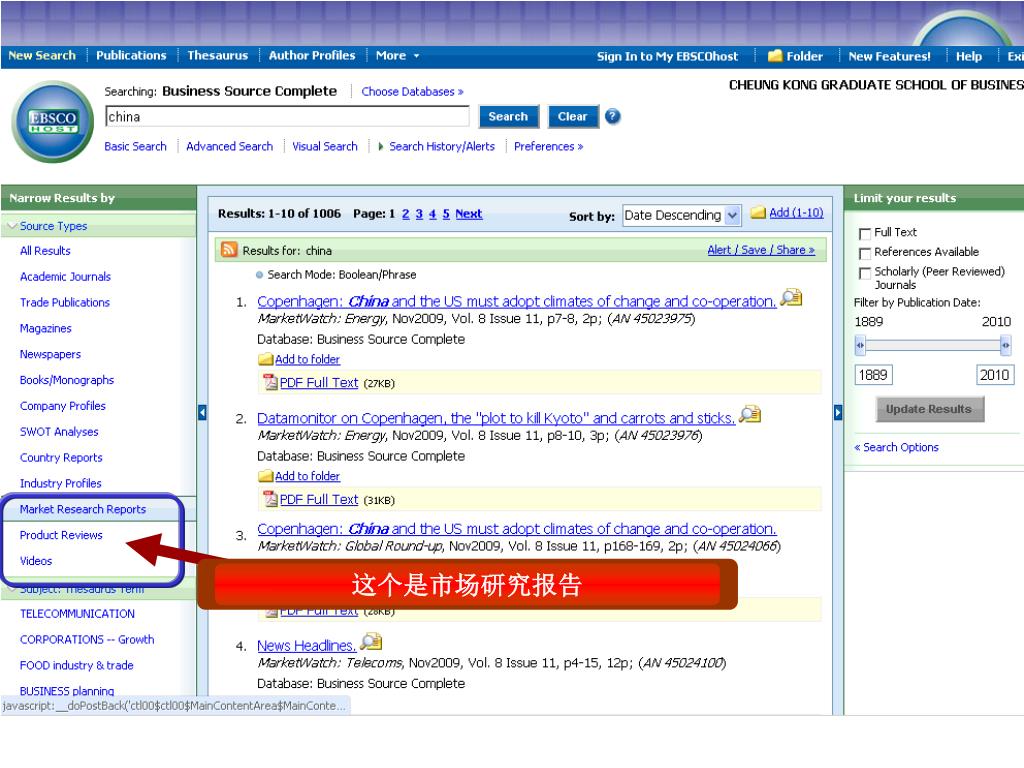The image size is (1024, 768).
Task: Go to results page 3
Action: [x=419, y=214]
